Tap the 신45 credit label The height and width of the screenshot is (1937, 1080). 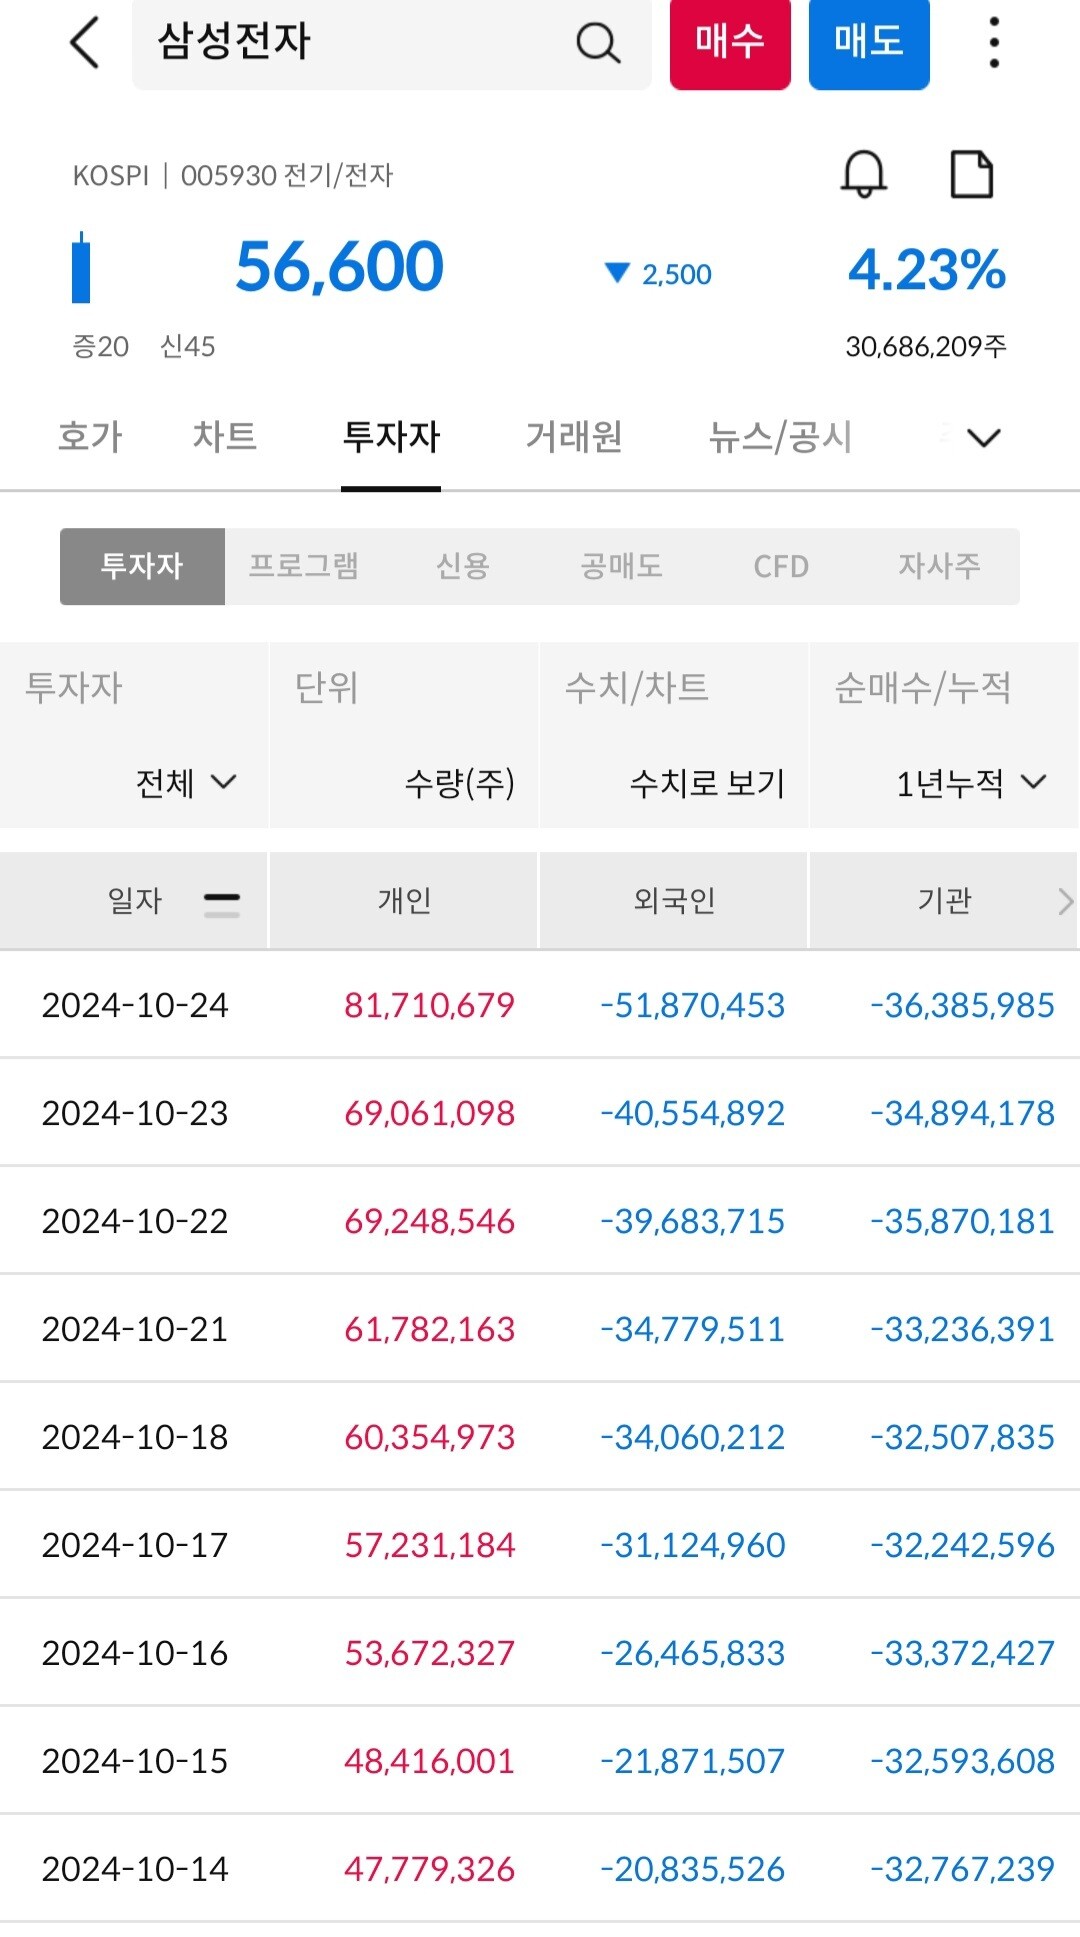188,346
